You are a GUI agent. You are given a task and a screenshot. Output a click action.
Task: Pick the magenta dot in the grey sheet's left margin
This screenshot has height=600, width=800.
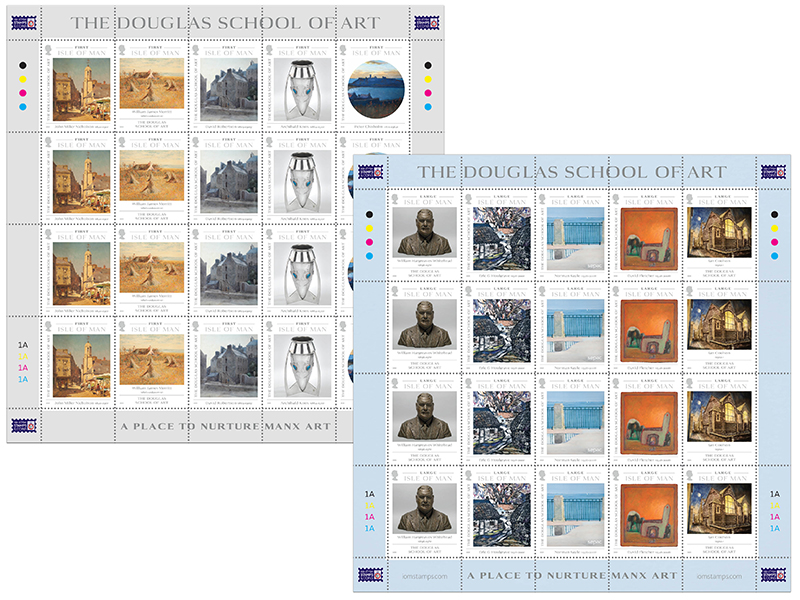[22, 93]
